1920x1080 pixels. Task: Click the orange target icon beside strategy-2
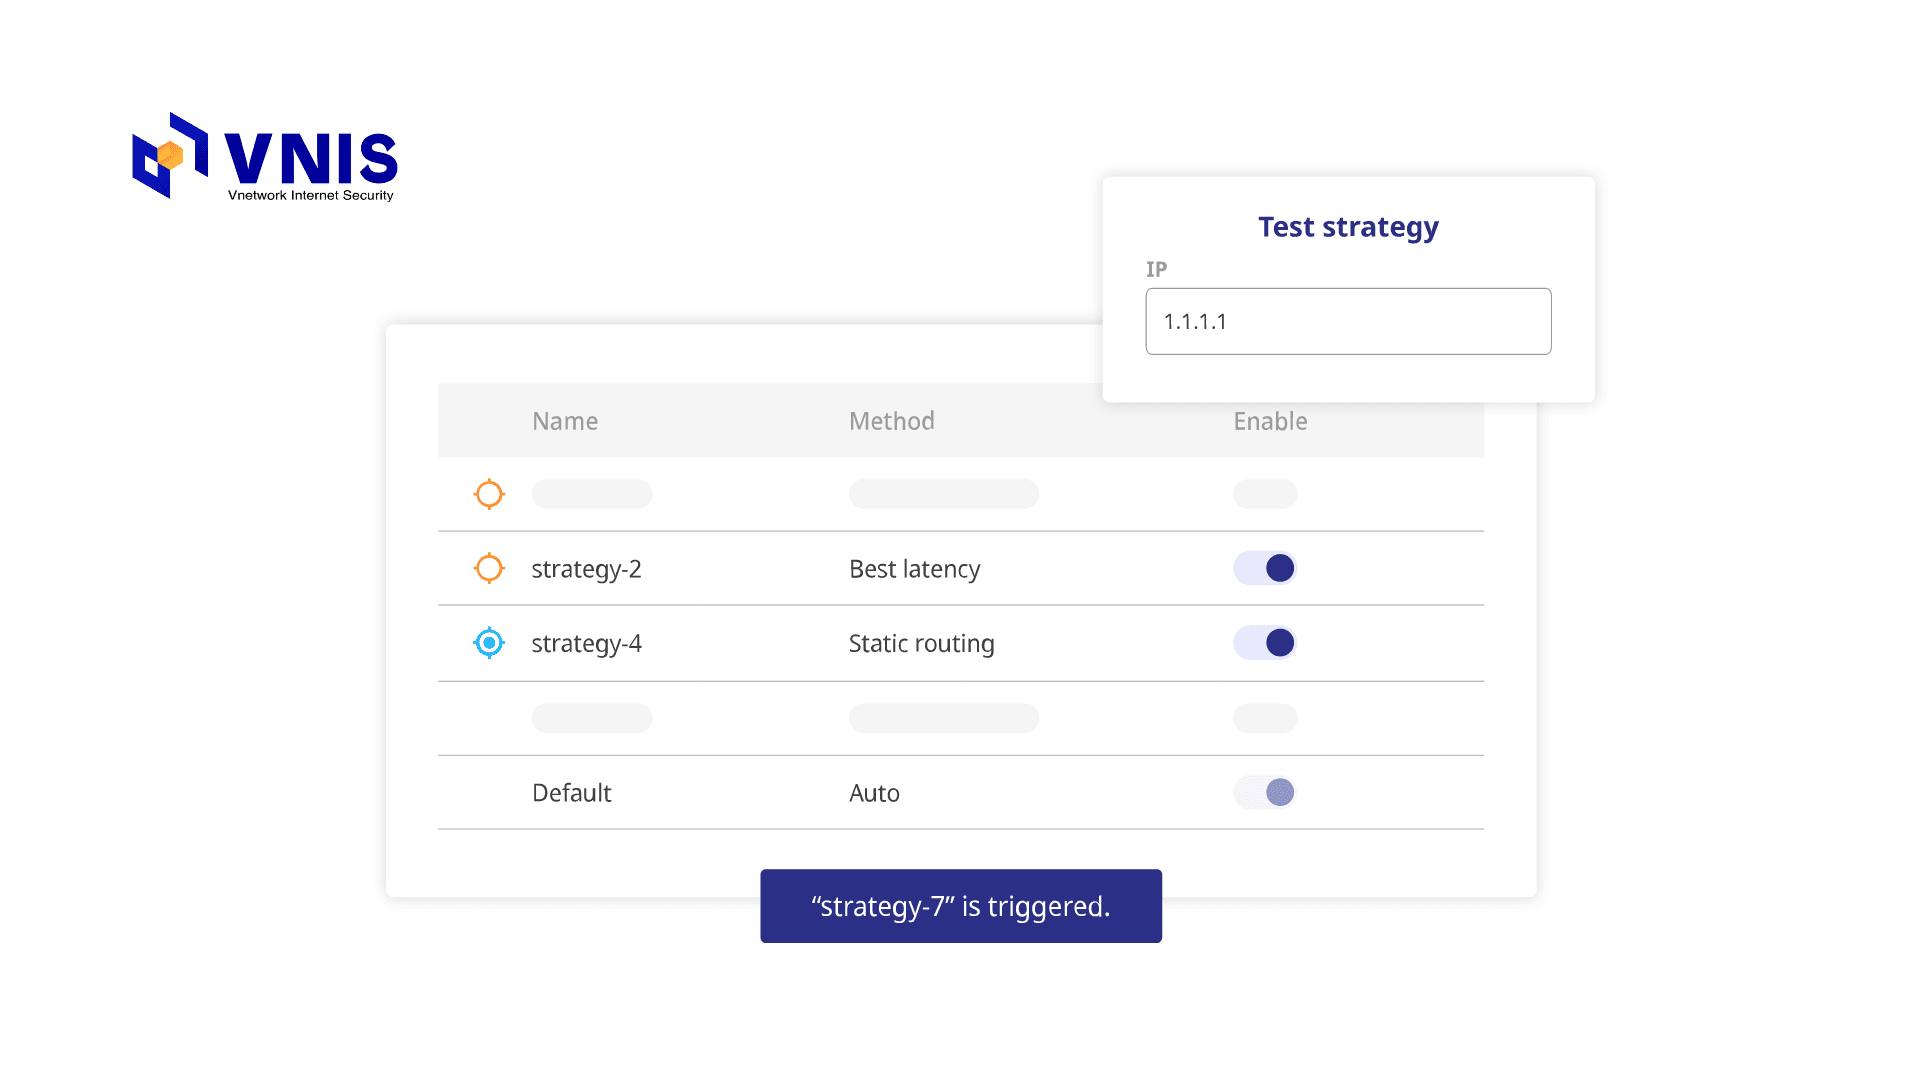click(x=489, y=568)
